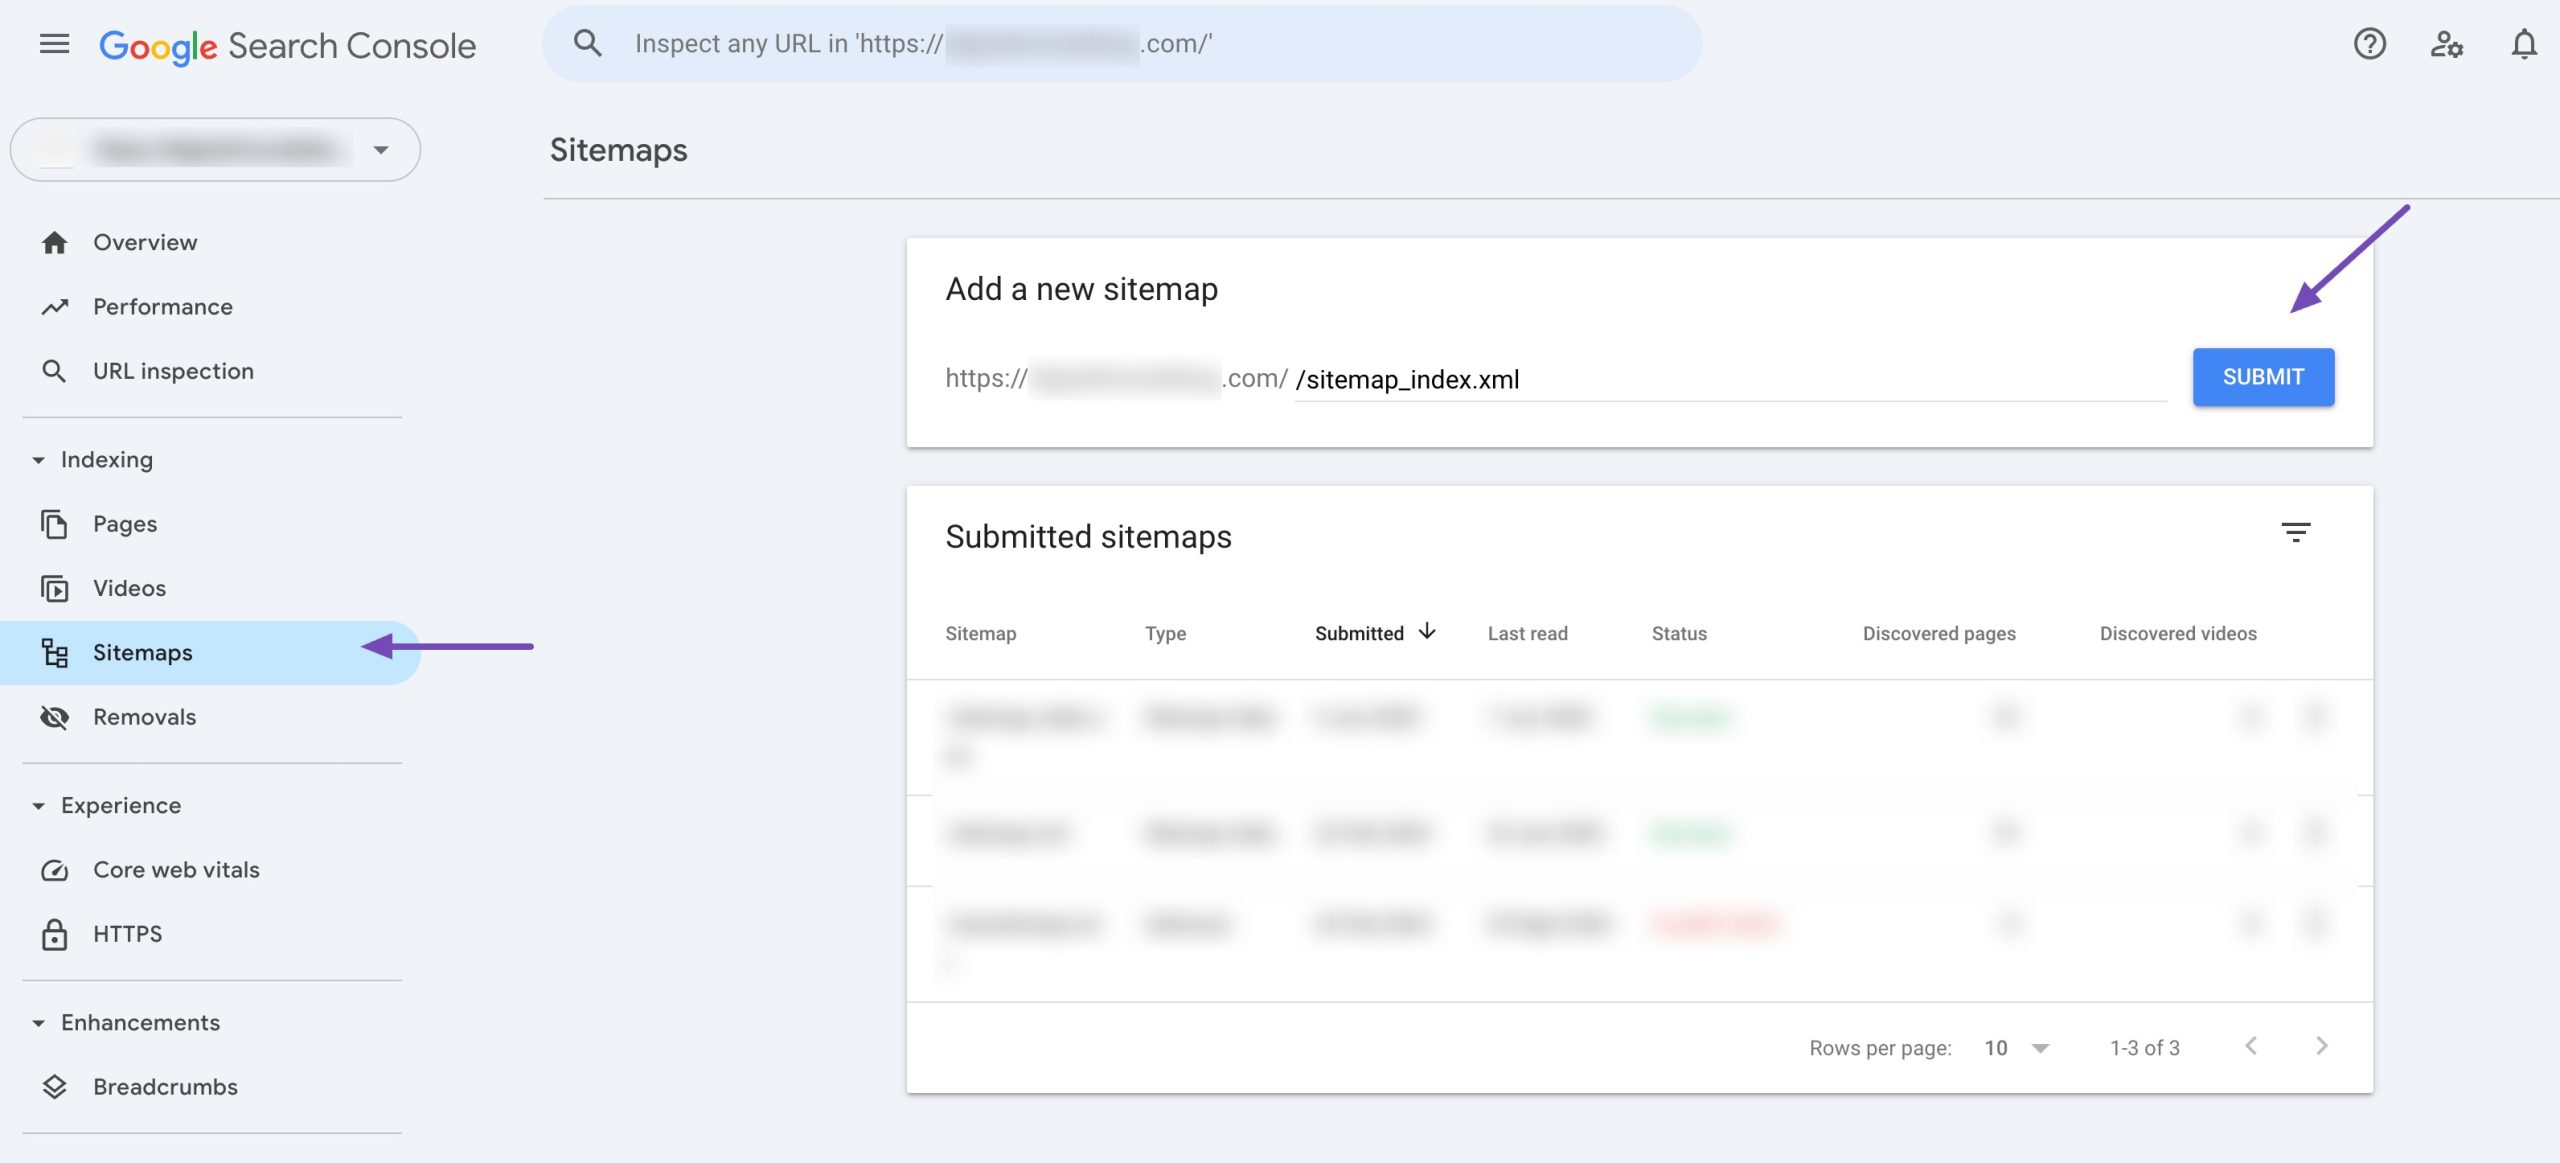Image resolution: width=2560 pixels, height=1163 pixels.
Task: Click the help question mark icon
Action: 2369,43
